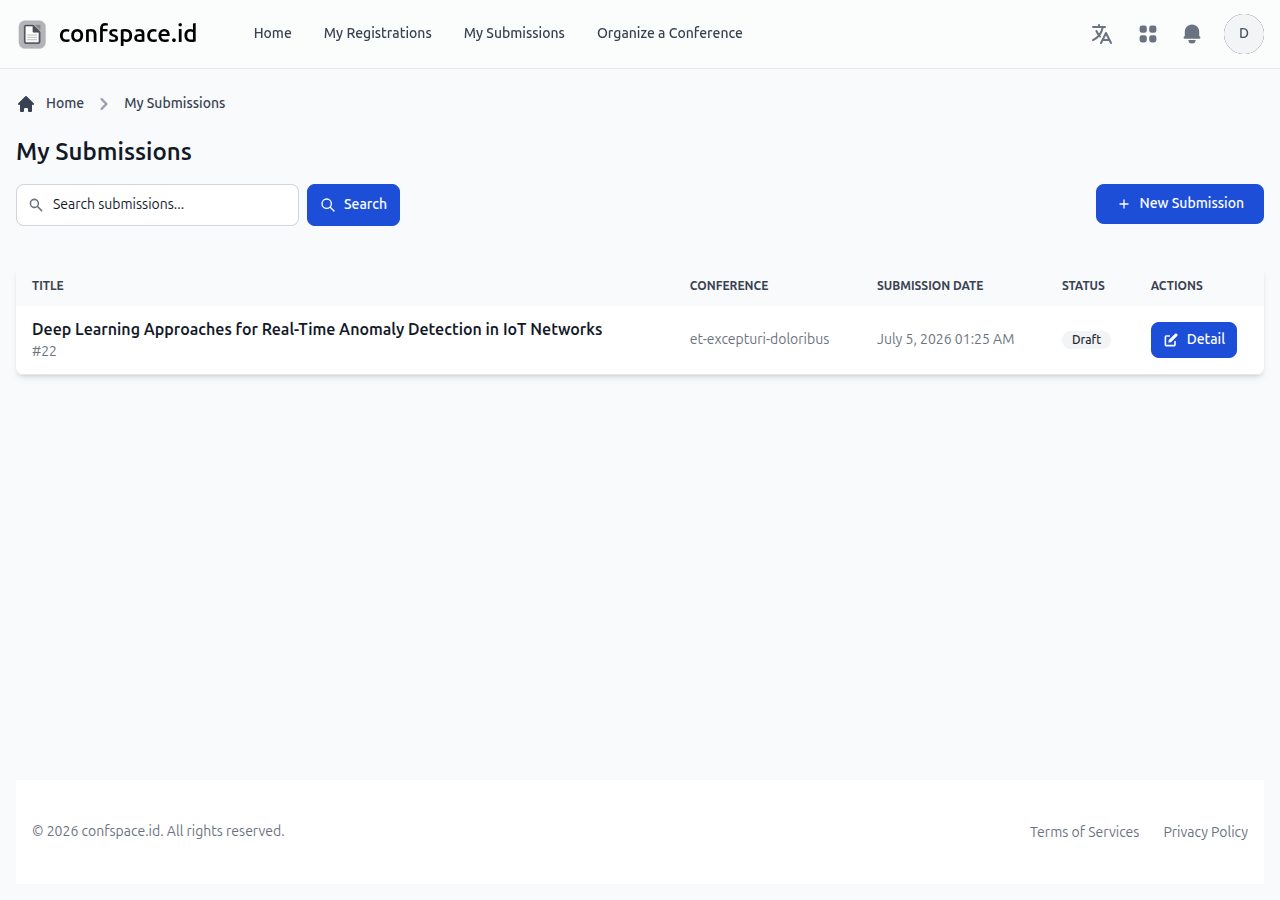Select My Submissions in top navigation

pyautogui.click(x=514, y=33)
